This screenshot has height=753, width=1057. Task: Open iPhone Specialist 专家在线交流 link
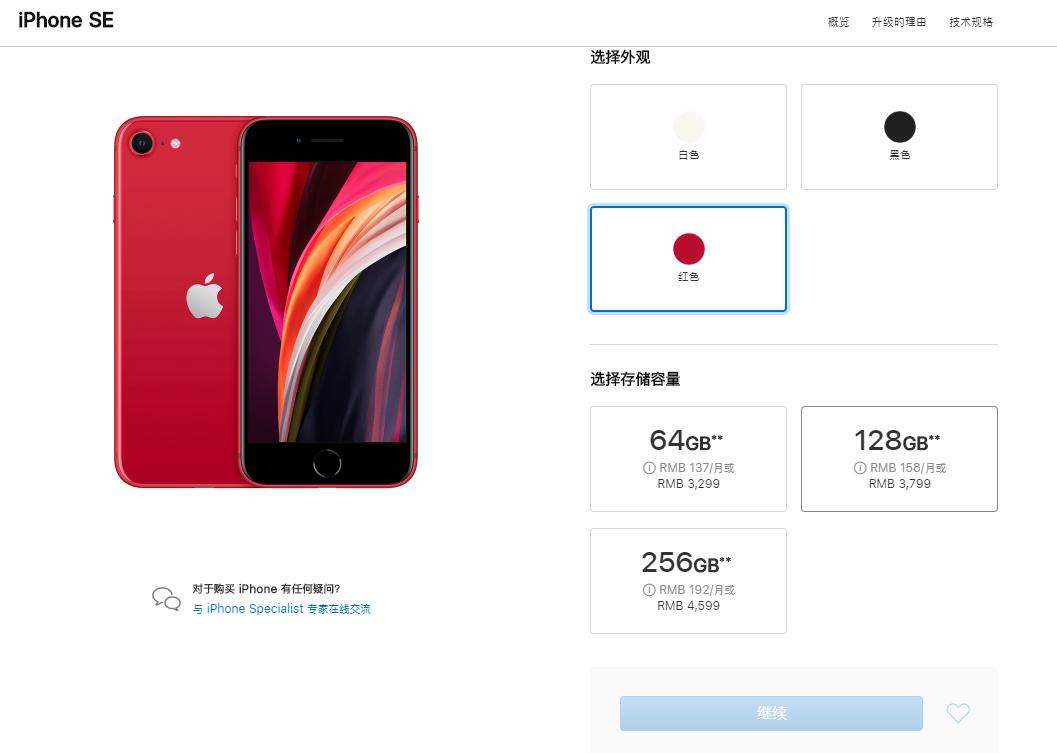(x=282, y=609)
